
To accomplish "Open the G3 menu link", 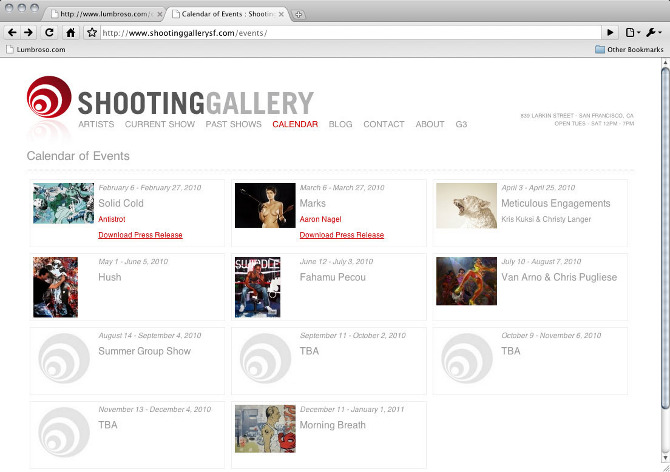I will point(461,124).
